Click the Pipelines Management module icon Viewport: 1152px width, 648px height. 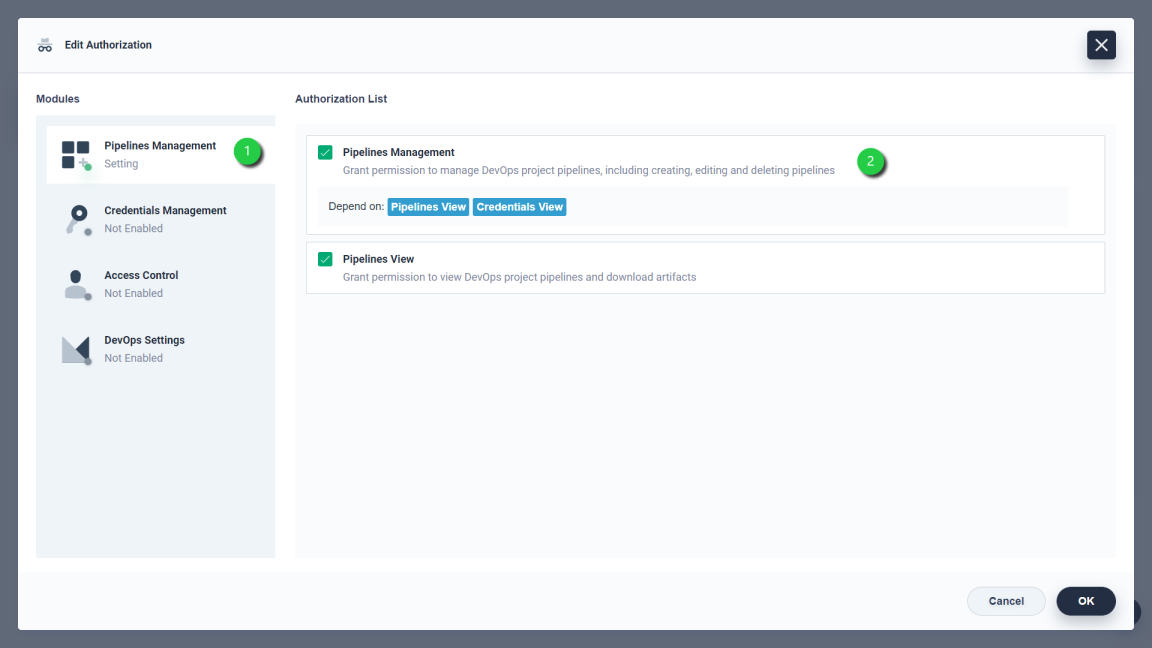pyautogui.click(x=76, y=155)
